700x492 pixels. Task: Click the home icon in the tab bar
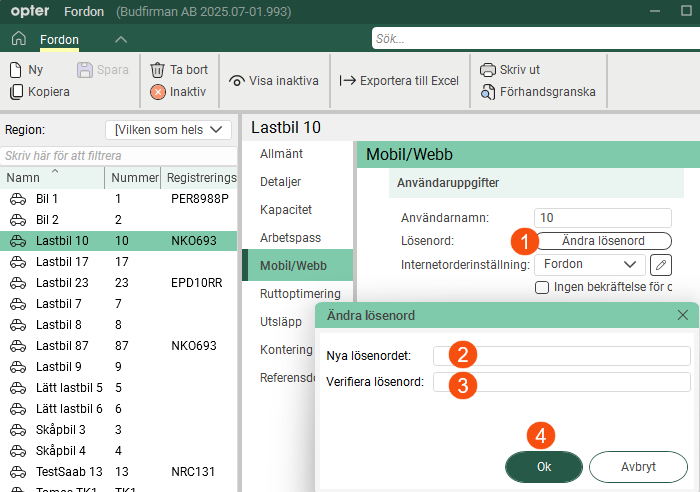click(x=18, y=39)
